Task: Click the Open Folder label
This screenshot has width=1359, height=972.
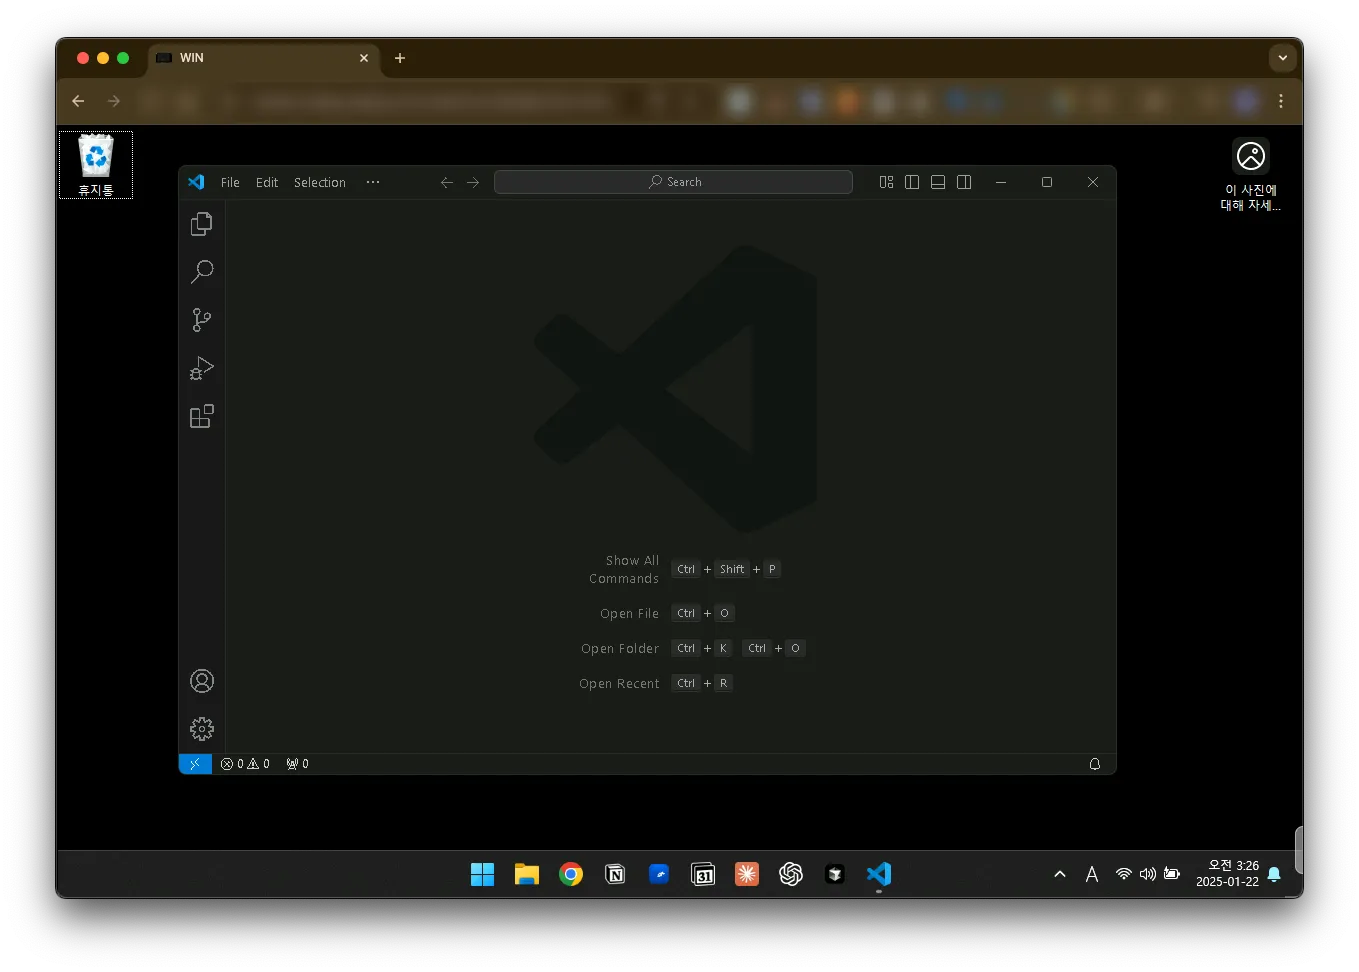Action: coord(620,649)
